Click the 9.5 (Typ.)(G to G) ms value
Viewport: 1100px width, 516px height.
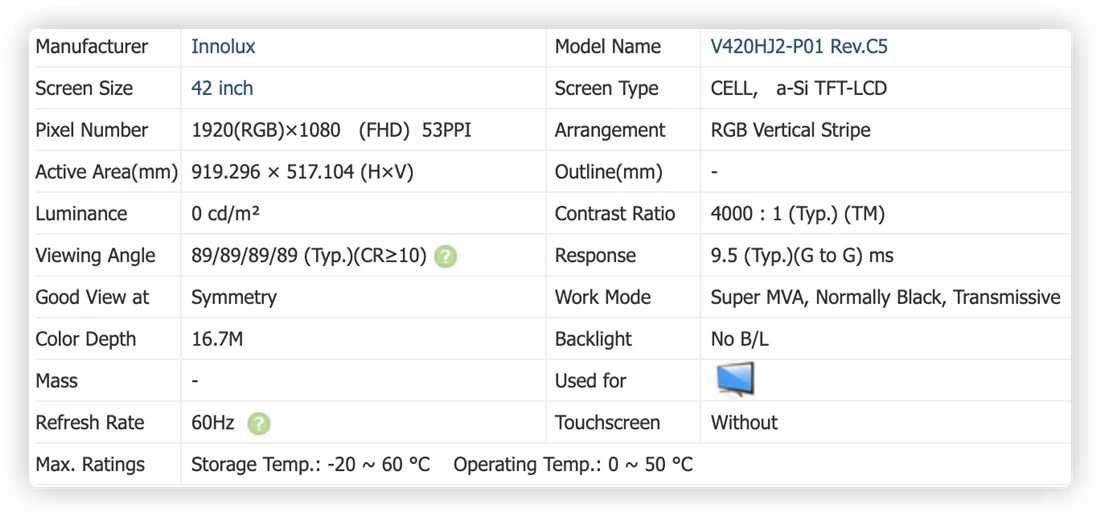click(x=802, y=256)
